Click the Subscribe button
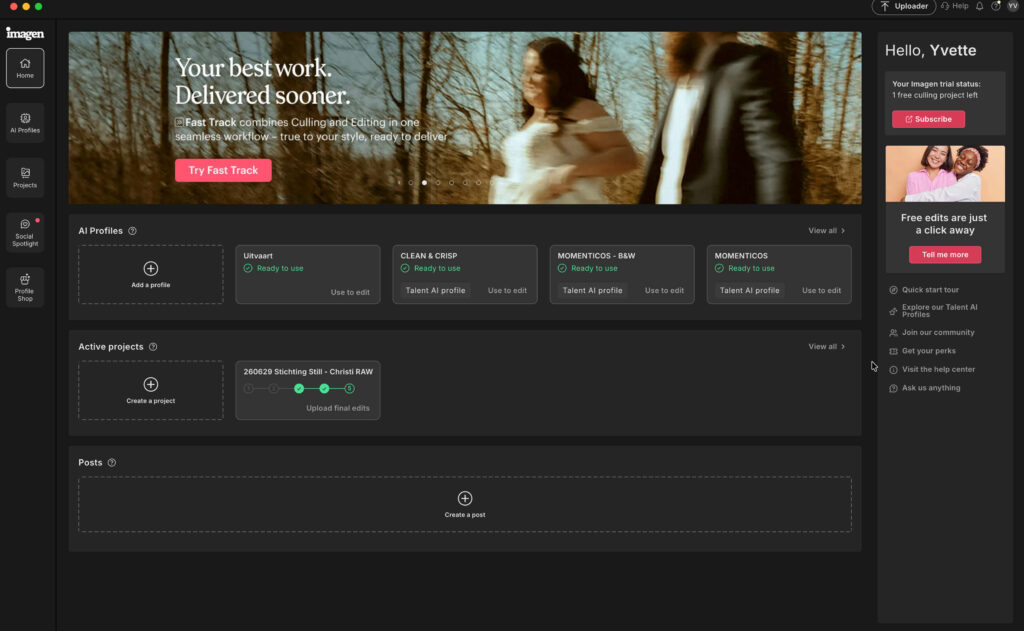 click(x=928, y=119)
